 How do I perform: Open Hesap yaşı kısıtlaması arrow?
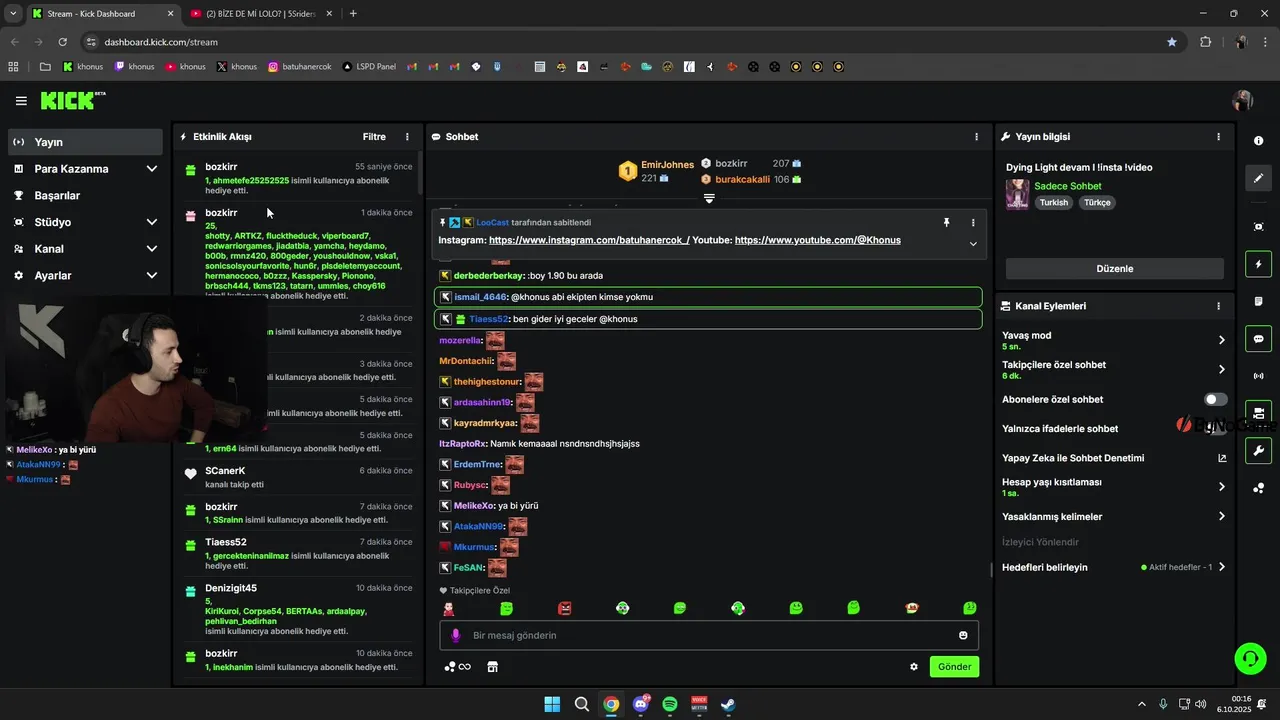[x=1221, y=487]
